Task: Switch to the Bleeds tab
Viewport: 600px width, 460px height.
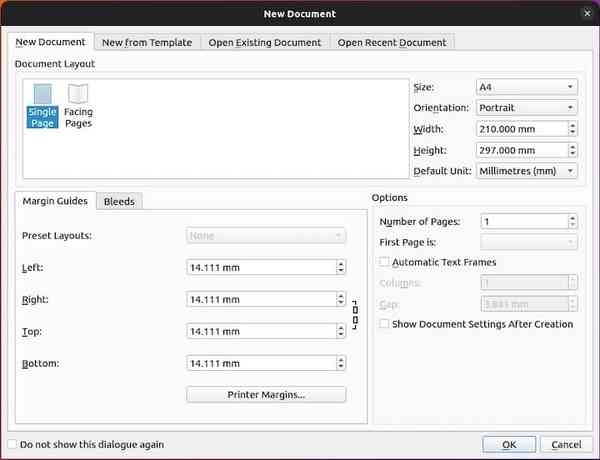Action: 120,201
